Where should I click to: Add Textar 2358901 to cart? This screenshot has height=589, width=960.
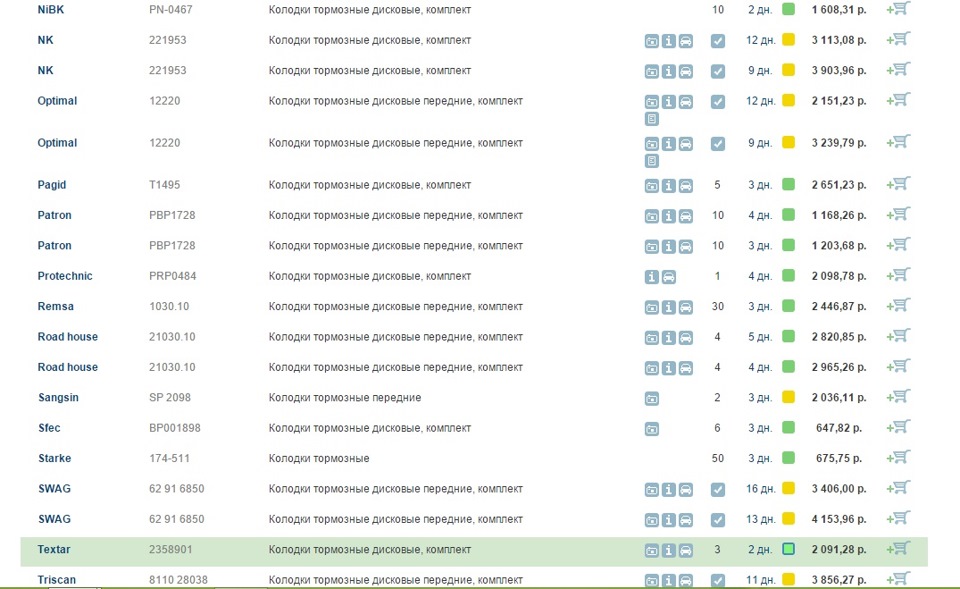(x=898, y=549)
